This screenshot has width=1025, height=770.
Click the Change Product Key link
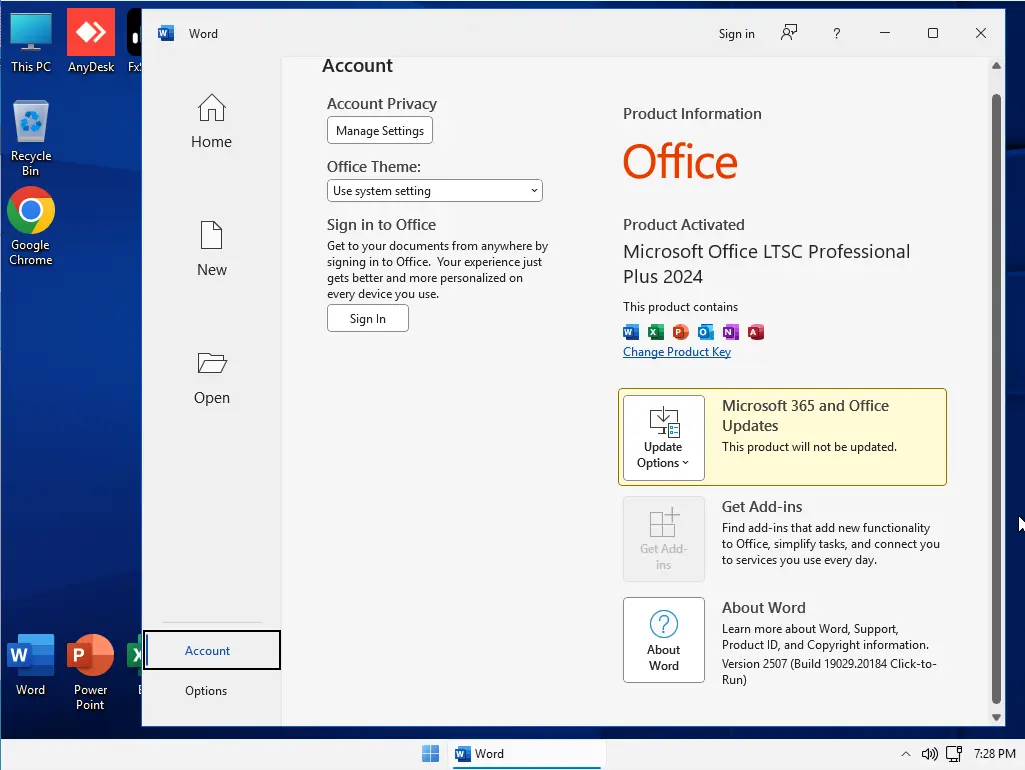(677, 352)
